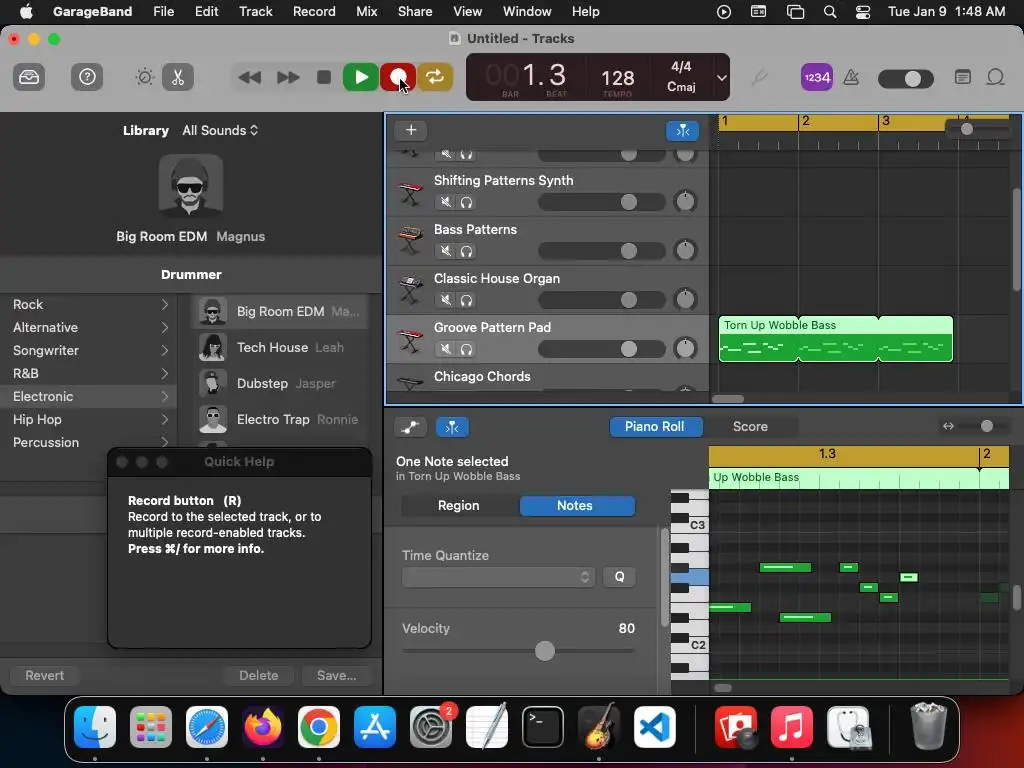Select the Torn Up Wobble Bass region
Image resolution: width=1024 pixels, height=768 pixels.
[x=835, y=338]
